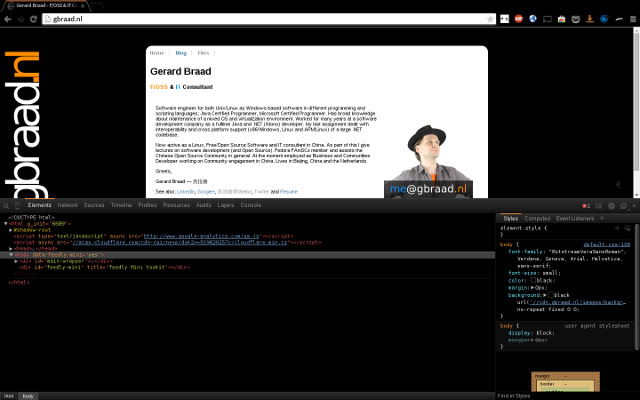Open the Chromecast screen extension icon
Viewport: 640px width, 400px height.
pyautogui.click(x=547, y=19)
